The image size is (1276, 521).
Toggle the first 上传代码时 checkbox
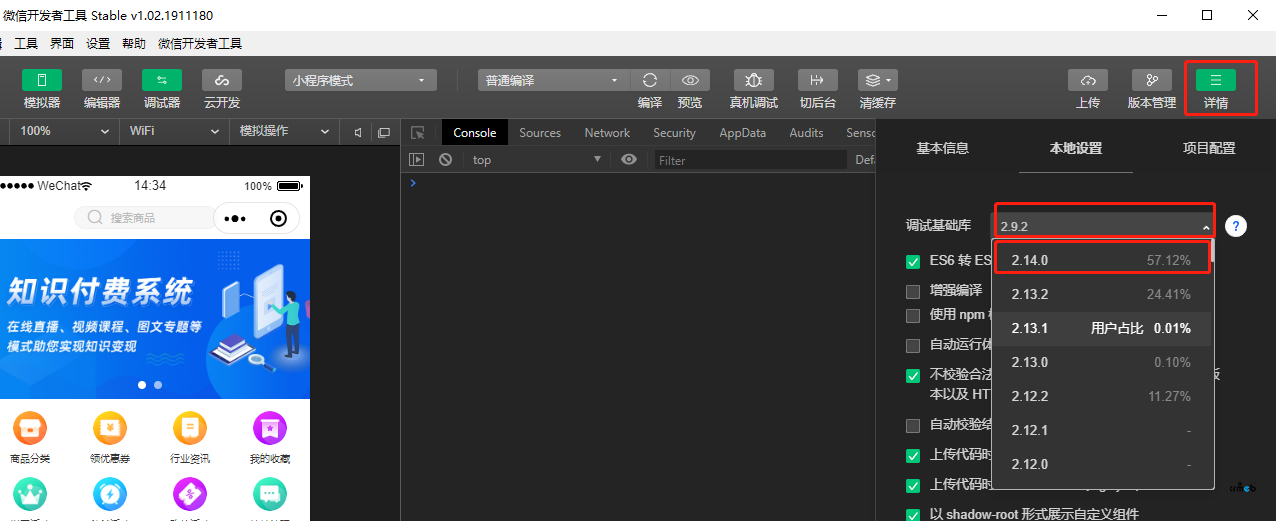[913, 456]
